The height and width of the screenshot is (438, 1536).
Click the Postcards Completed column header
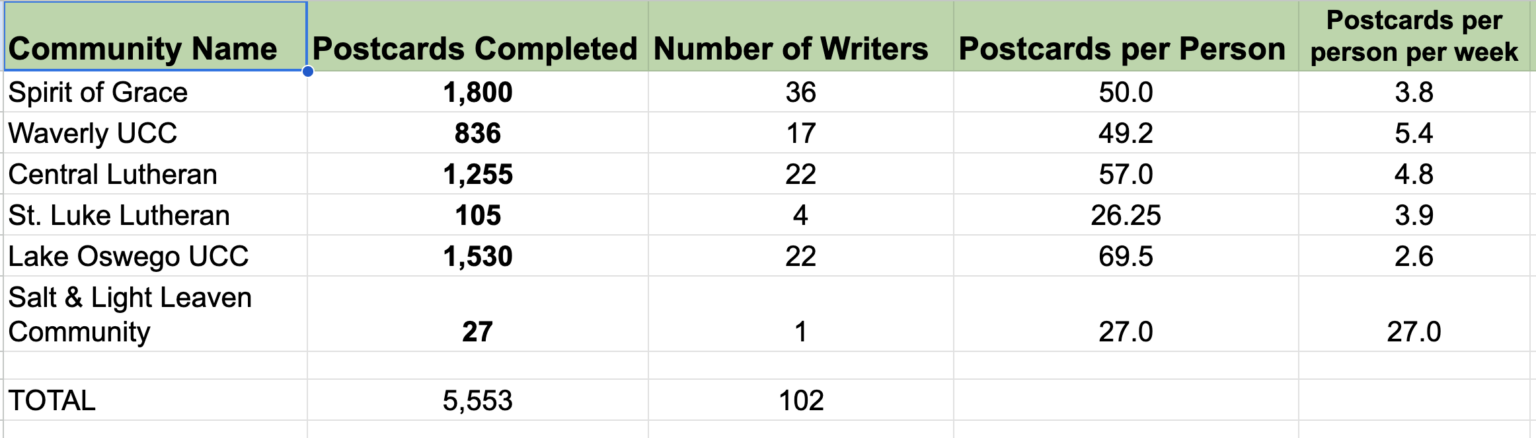[x=477, y=36]
